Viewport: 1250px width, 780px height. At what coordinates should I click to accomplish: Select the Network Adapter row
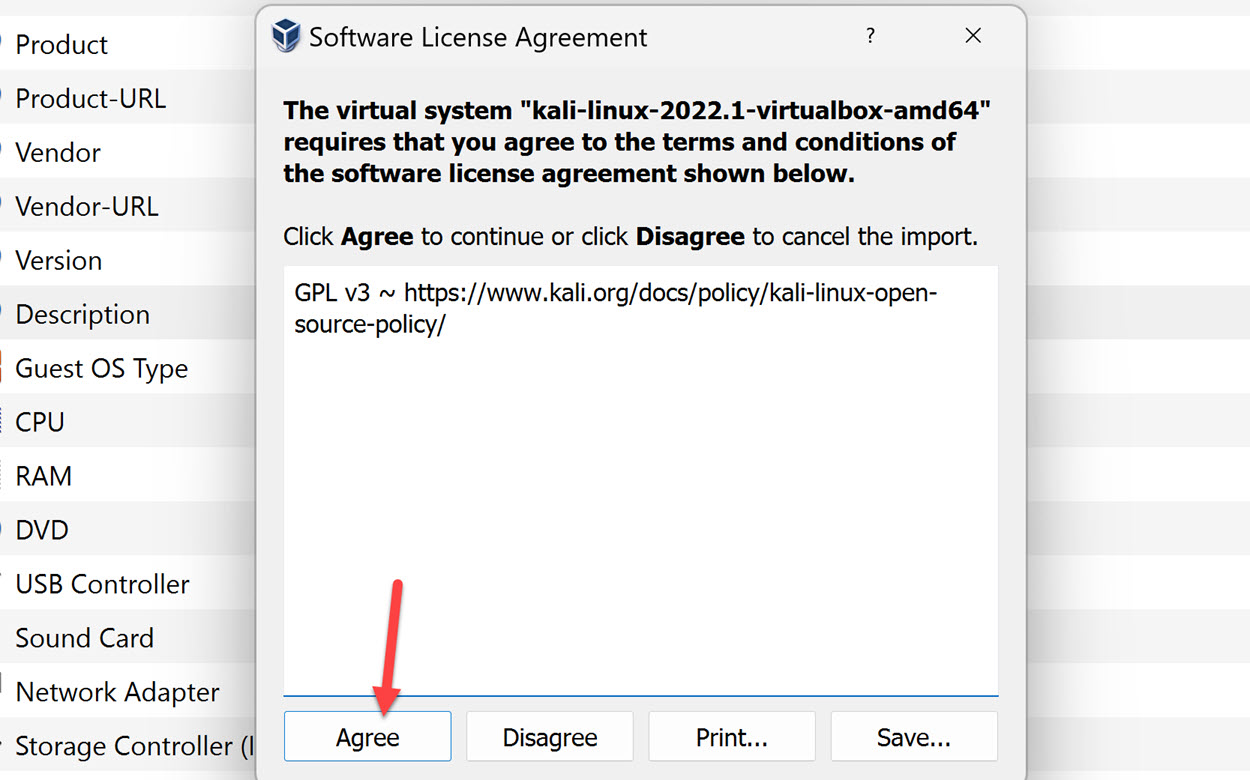[x=117, y=692]
